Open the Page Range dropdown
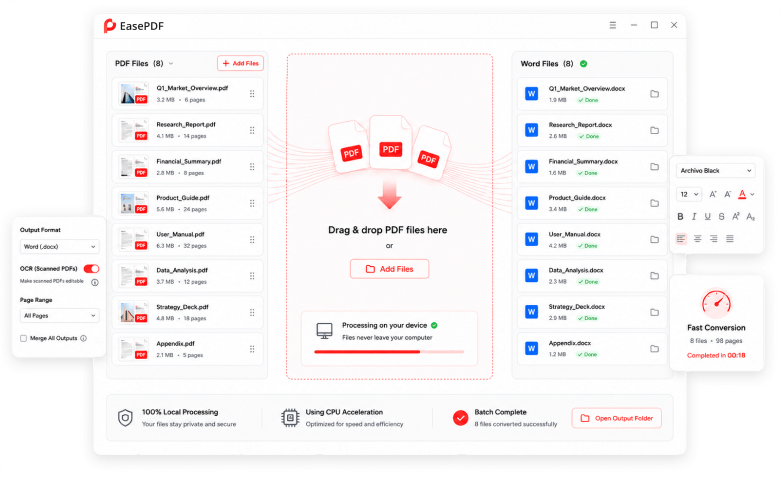Screen dimensions: 780x480 (59, 316)
